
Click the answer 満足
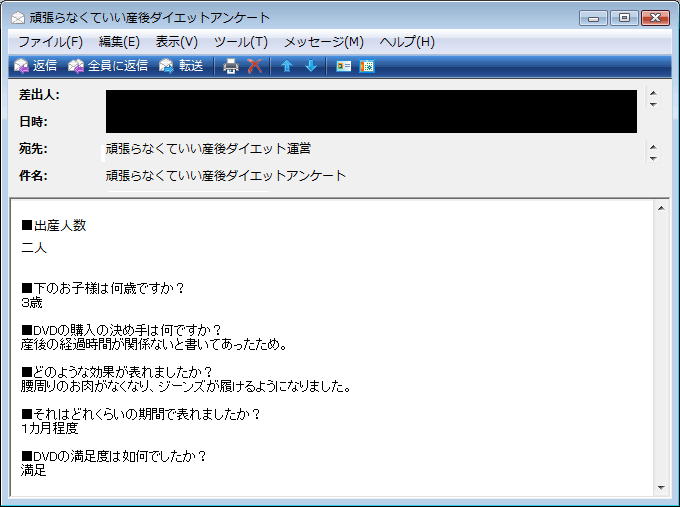coord(33,470)
